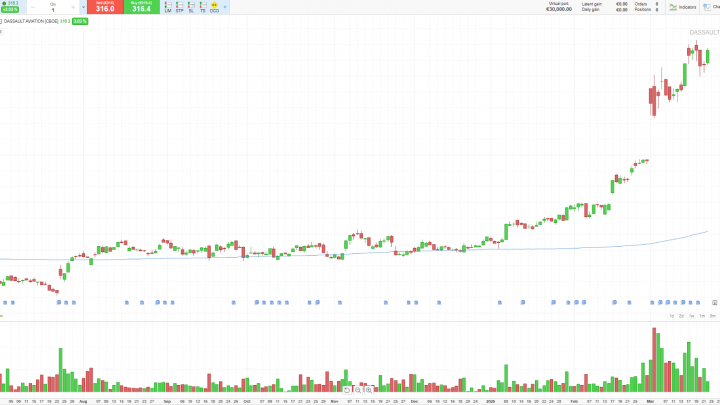The height and width of the screenshot is (405, 720).
Task: Select the STP stop order icon
Action: [179, 7]
